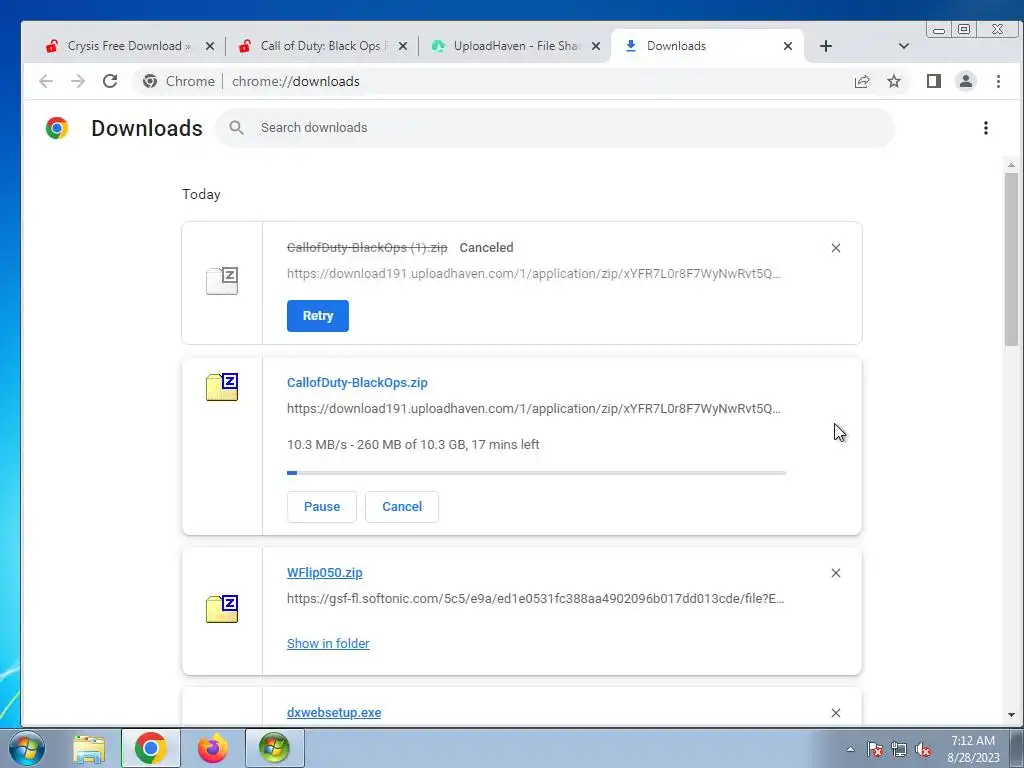Click the network tray icon
Image resolution: width=1024 pixels, height=768 pixels.
[x=899, y=749]
